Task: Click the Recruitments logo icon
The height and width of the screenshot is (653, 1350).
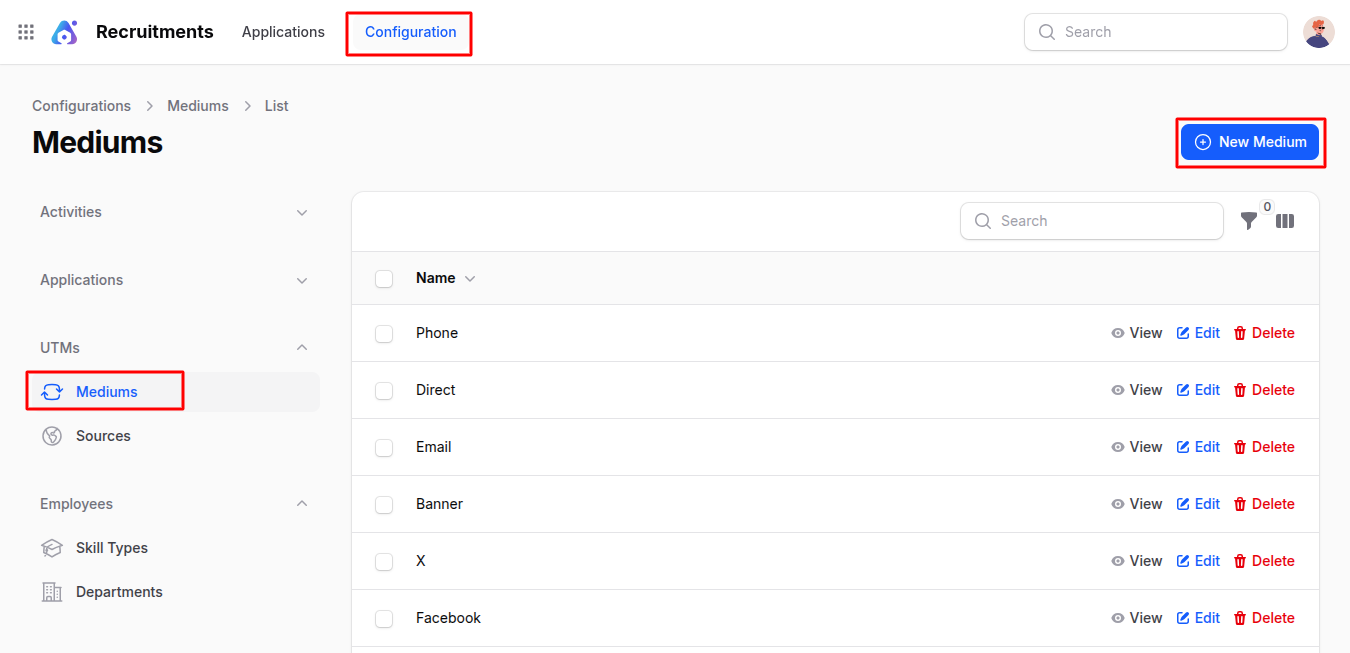Action: 65,32
